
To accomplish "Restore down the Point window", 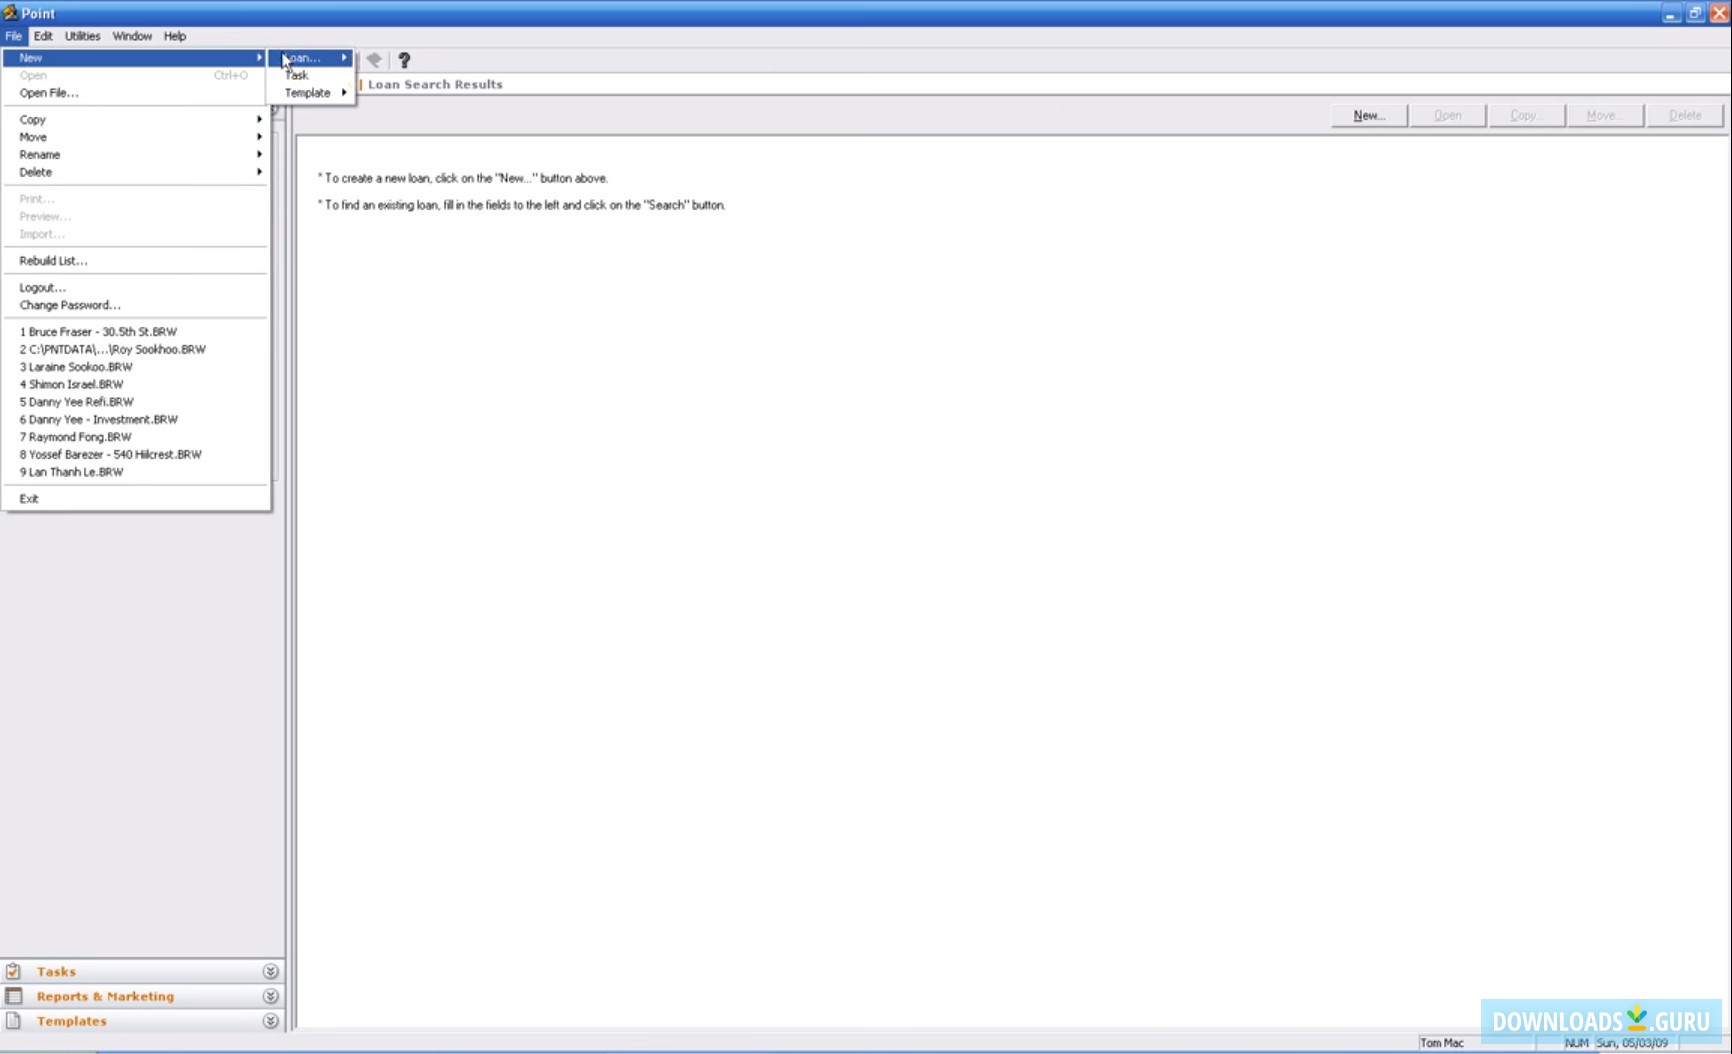I will 1695,13.
